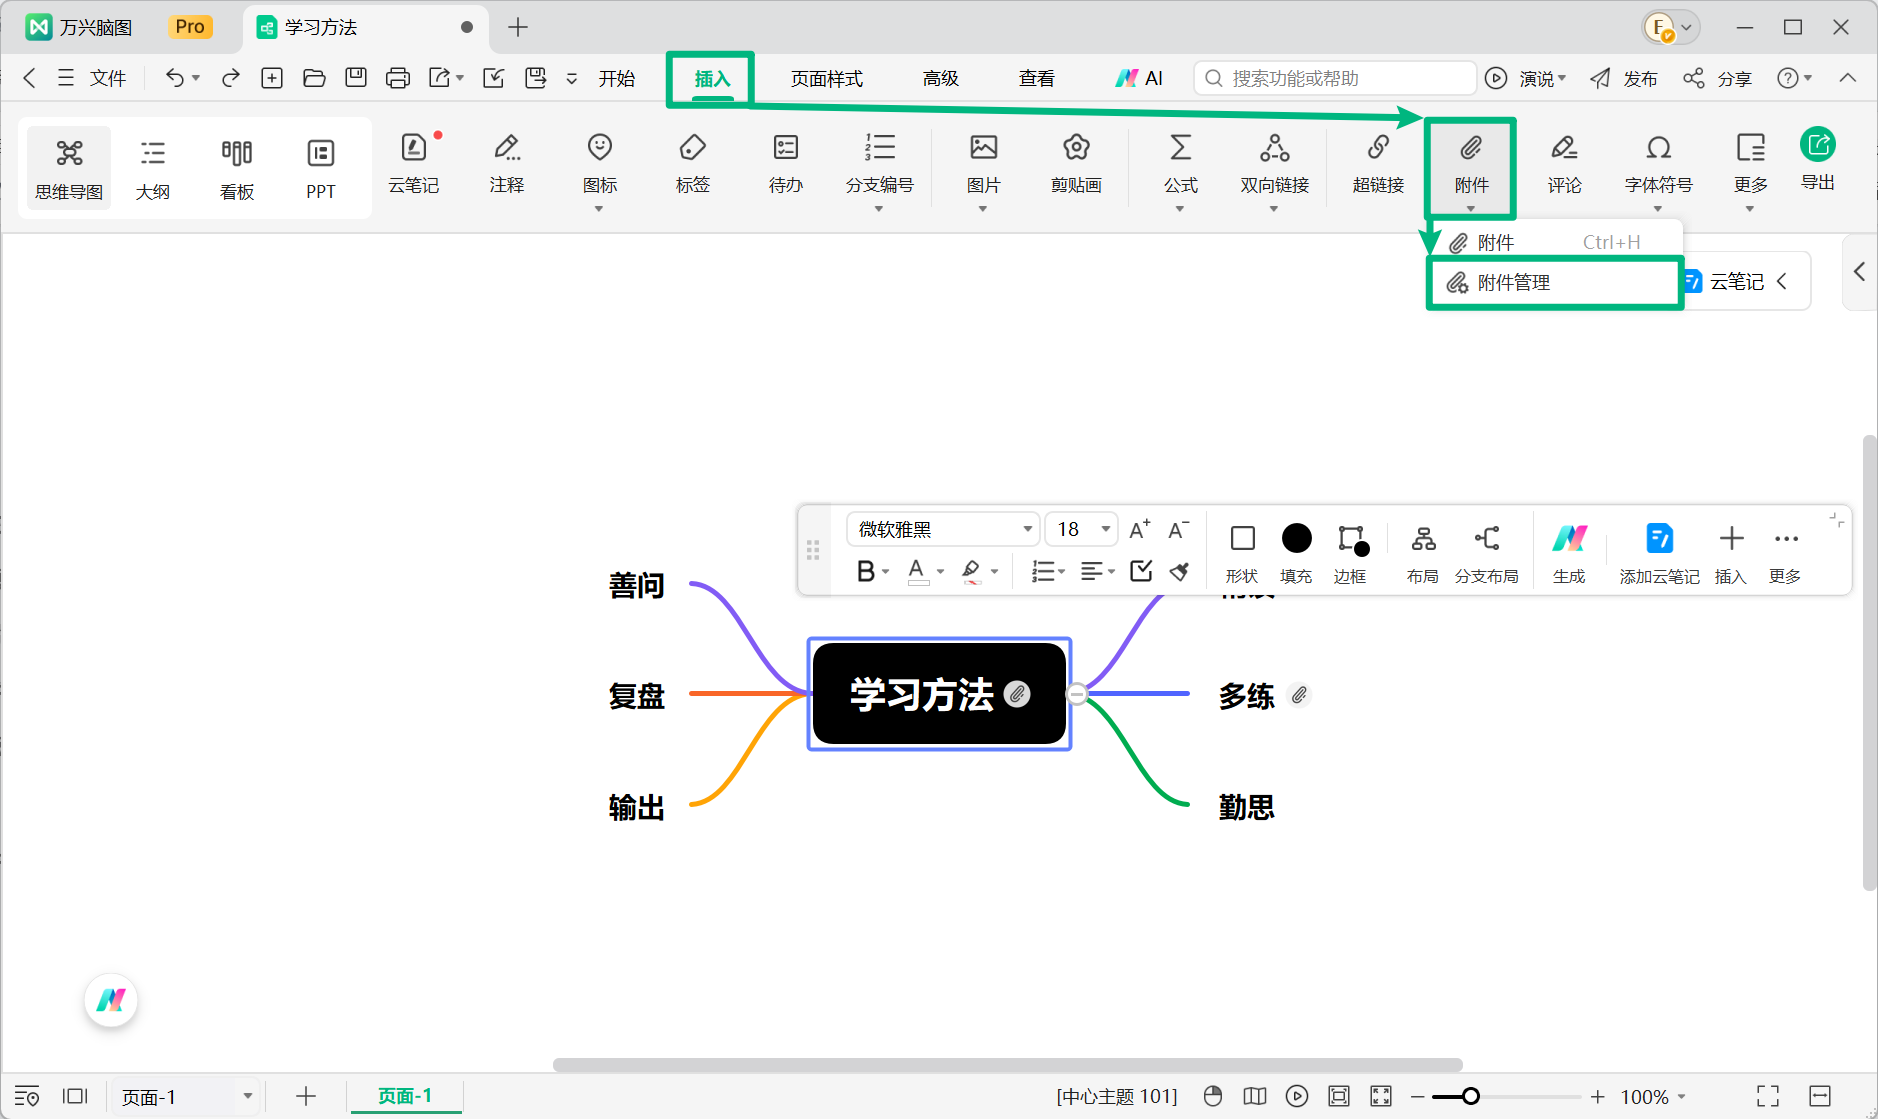This screenshot has width=1878, height=1119.
Task: Open attachment icon on 多练 topic
Action: [1299, 695]
